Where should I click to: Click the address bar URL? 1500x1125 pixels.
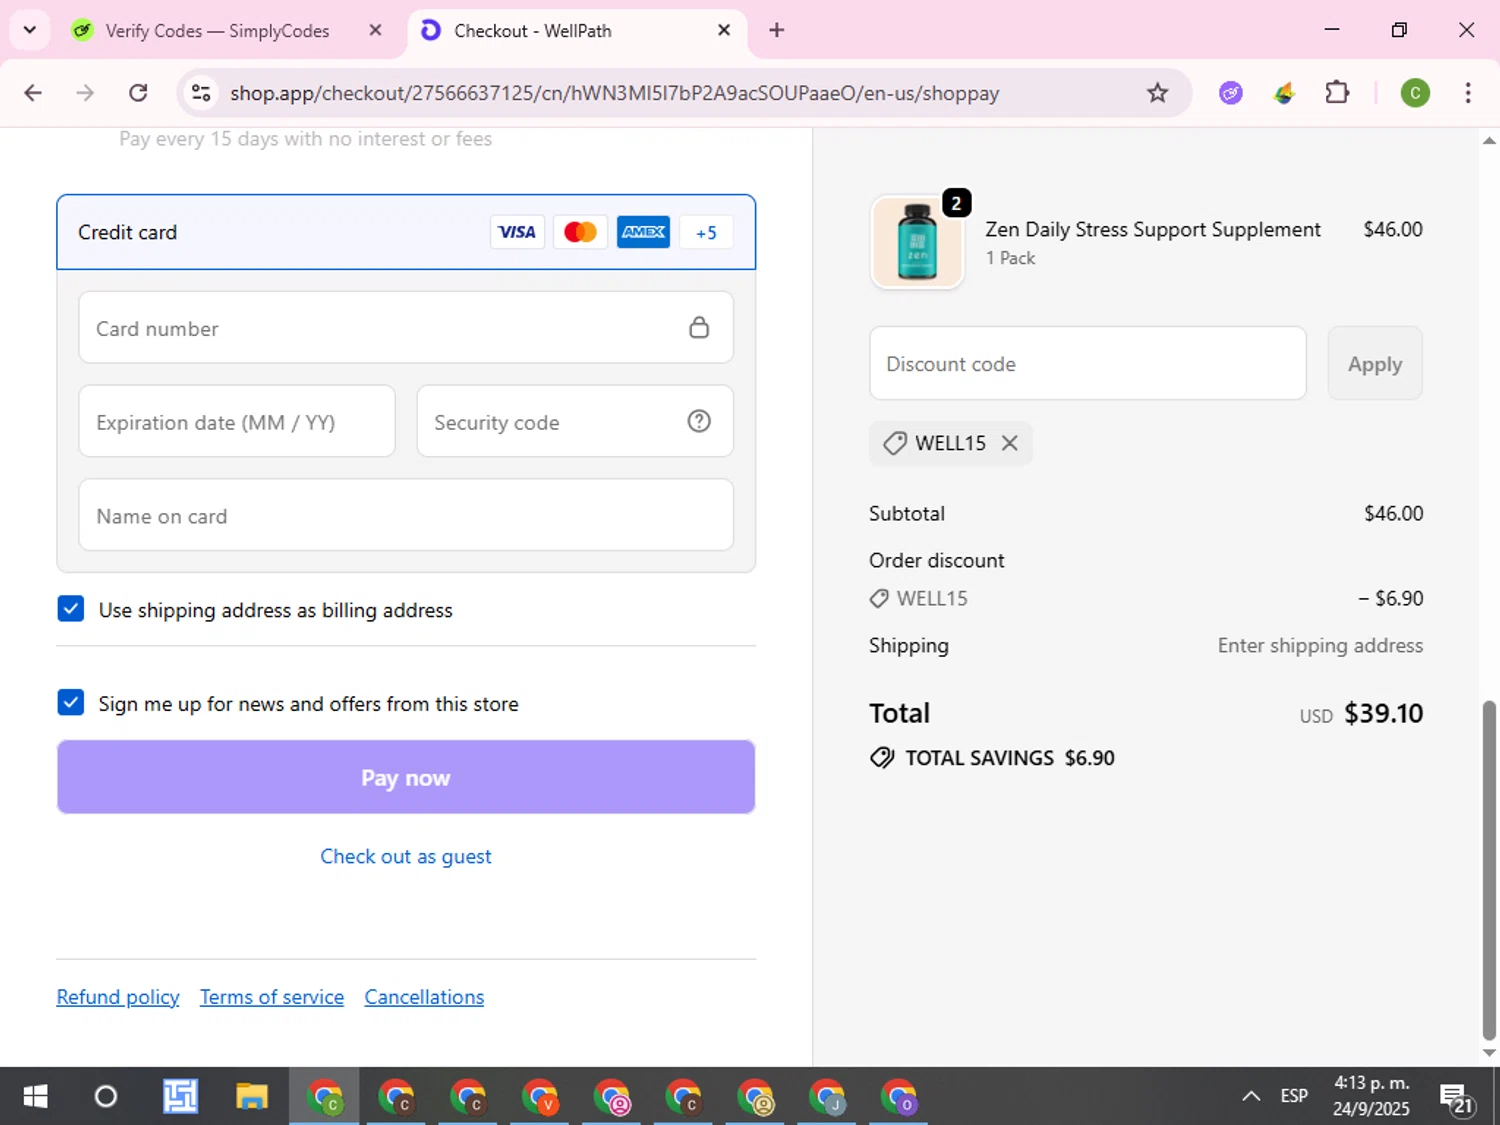614,93
